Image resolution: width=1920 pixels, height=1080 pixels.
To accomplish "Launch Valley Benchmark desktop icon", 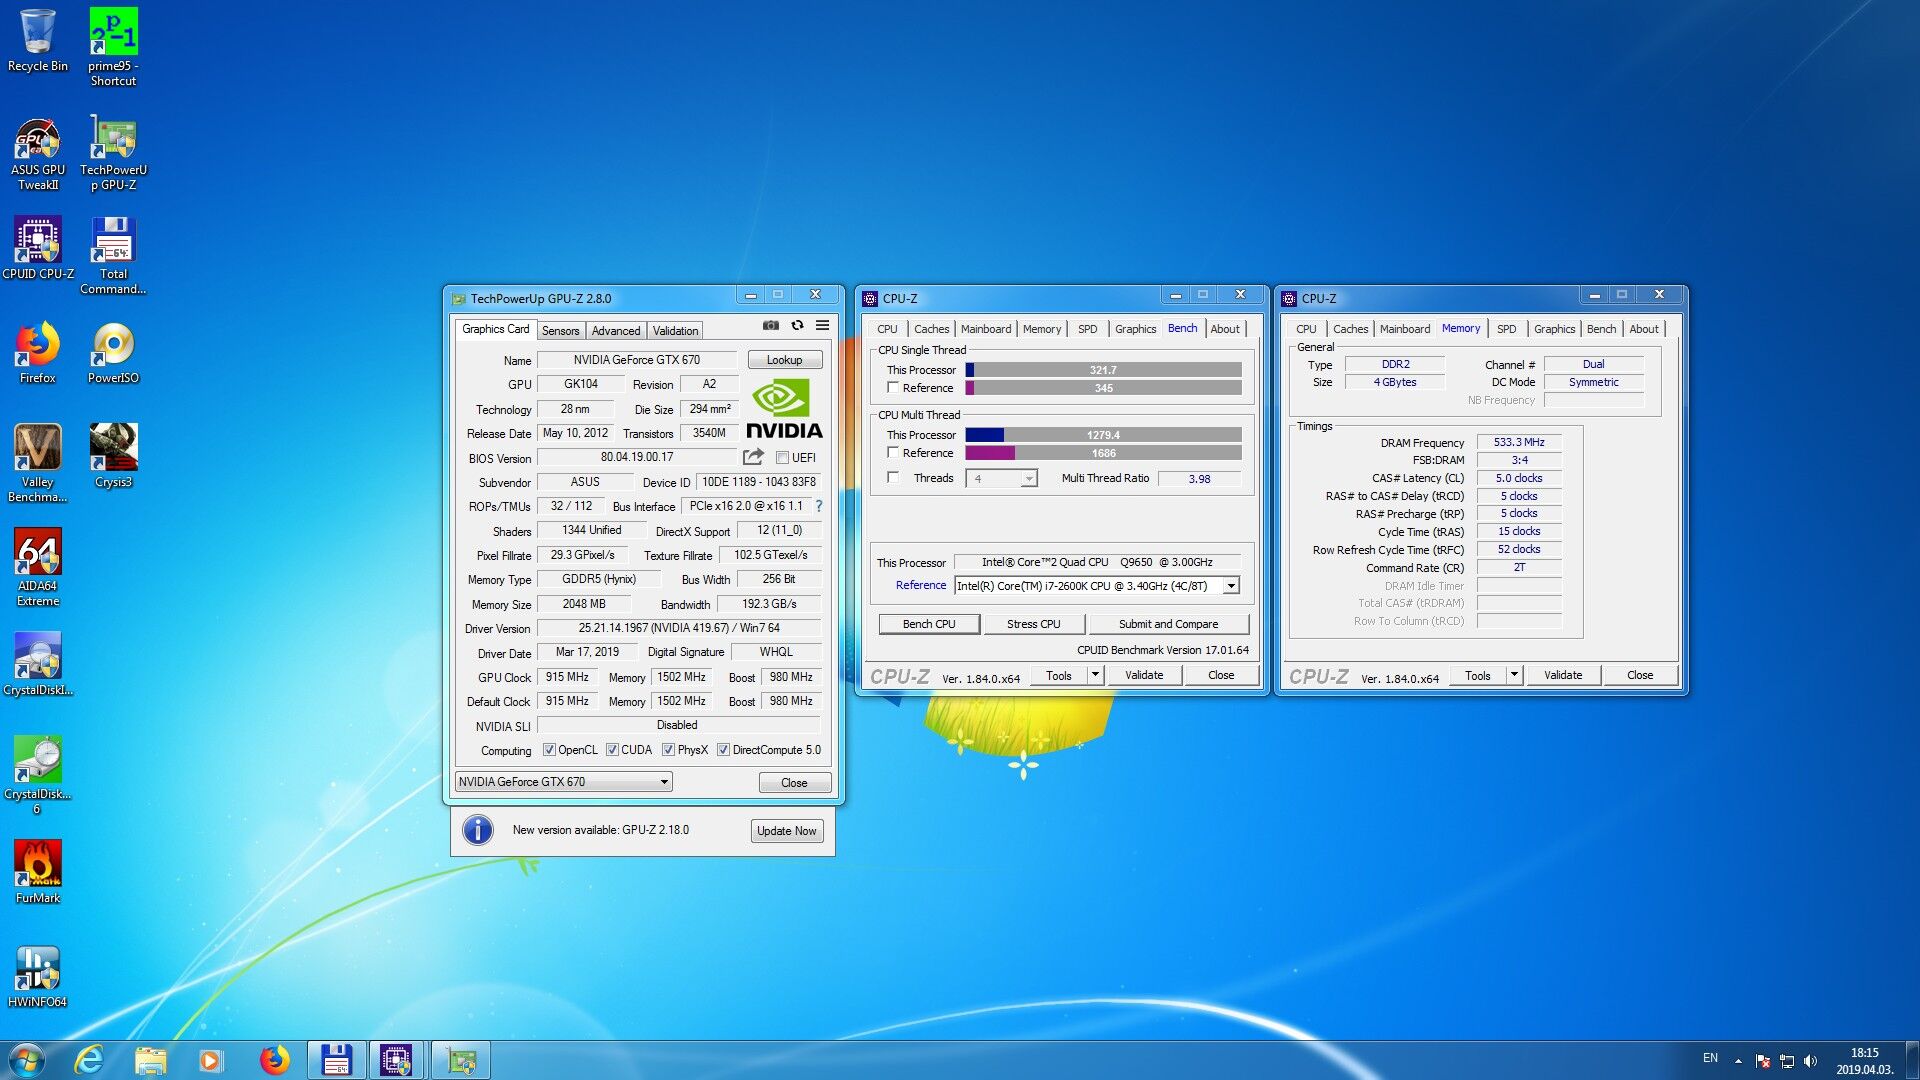I will point(38,463).
